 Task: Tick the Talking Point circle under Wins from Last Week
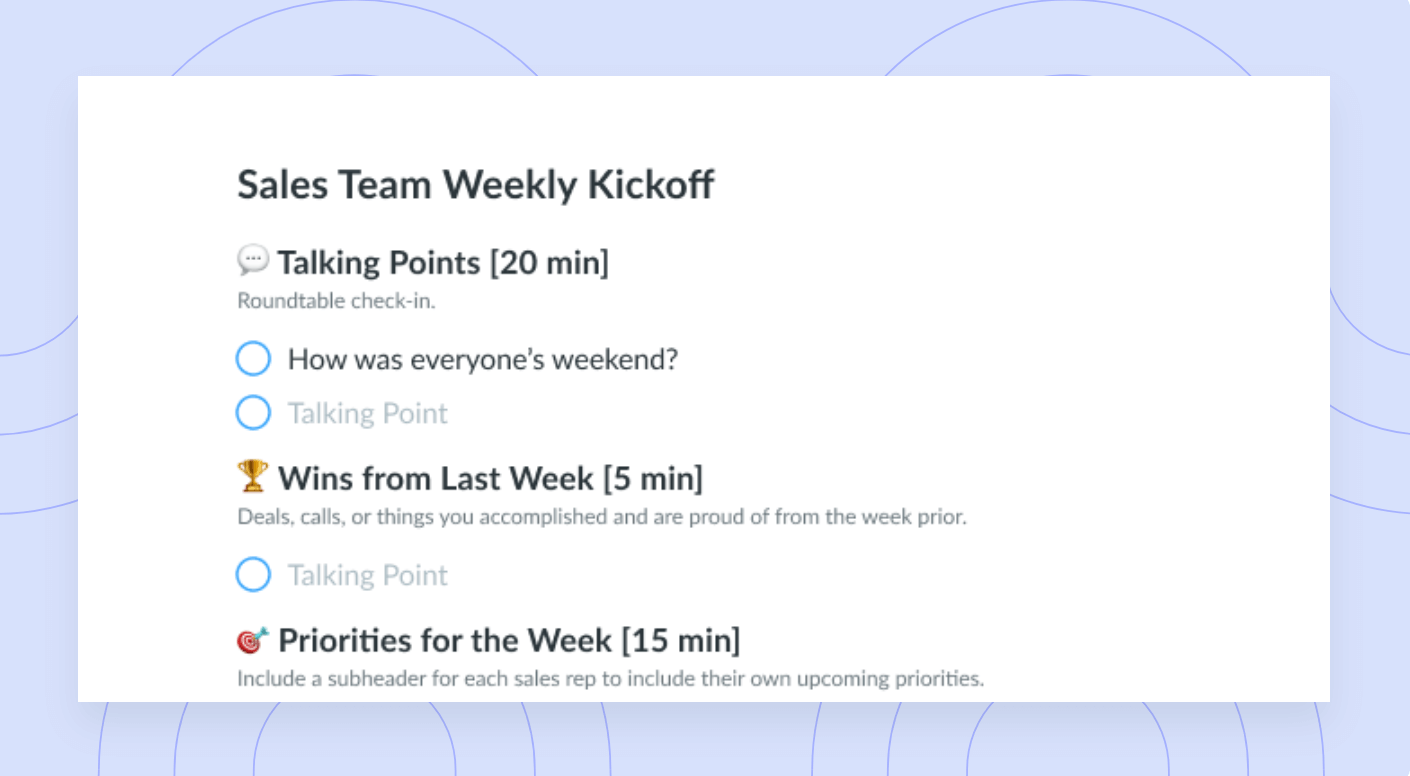pos(253,575)
